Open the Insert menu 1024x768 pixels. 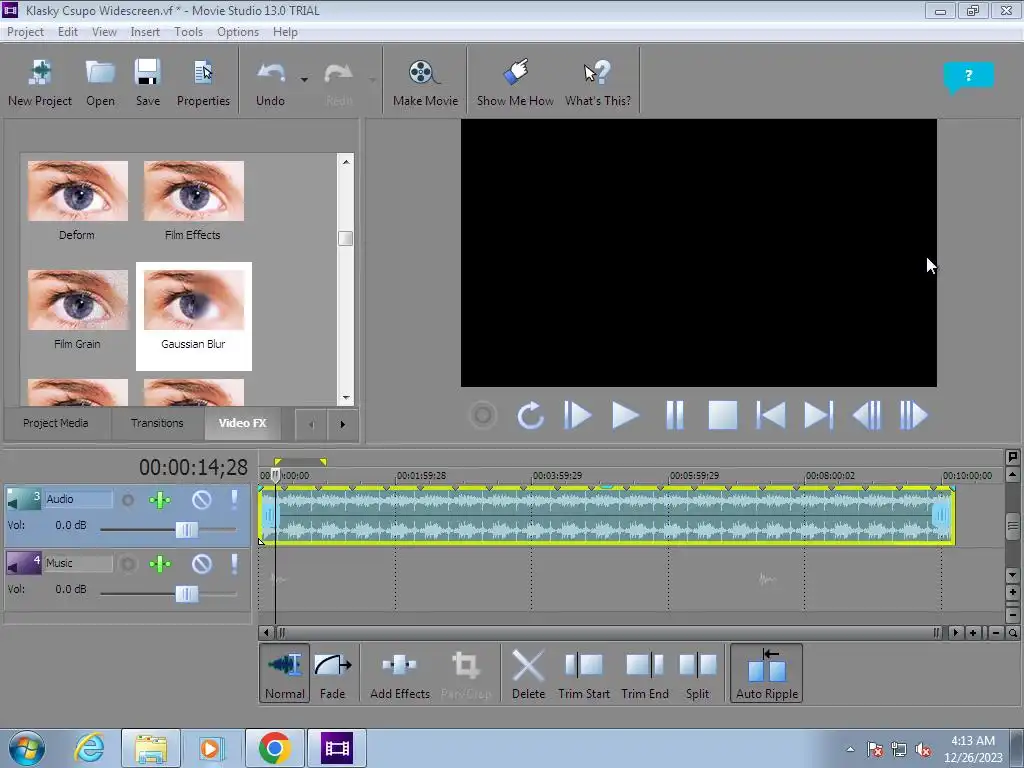pos(145,32)
